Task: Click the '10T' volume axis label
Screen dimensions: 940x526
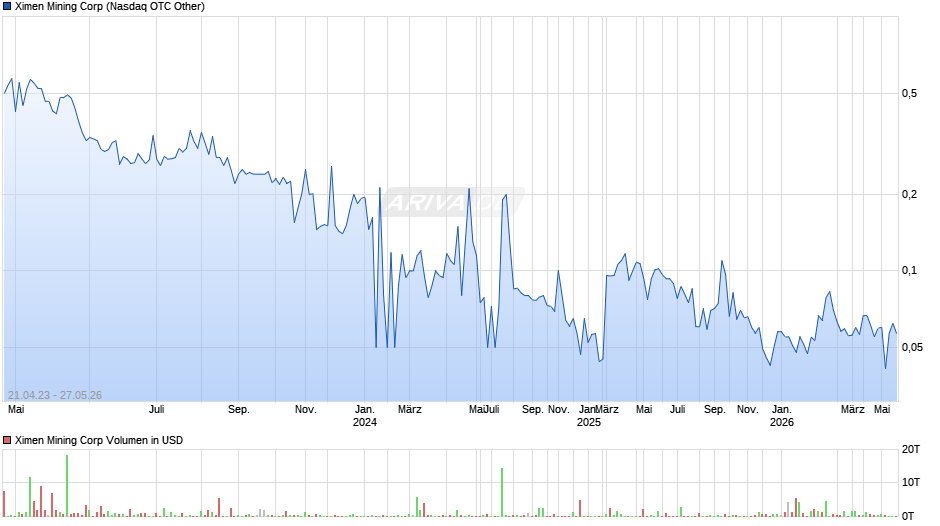Action: (911, 482)
